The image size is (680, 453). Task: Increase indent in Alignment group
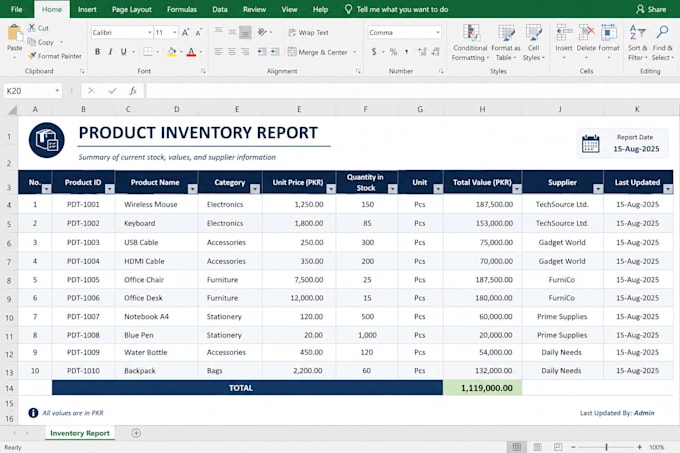tap(275, 52)
